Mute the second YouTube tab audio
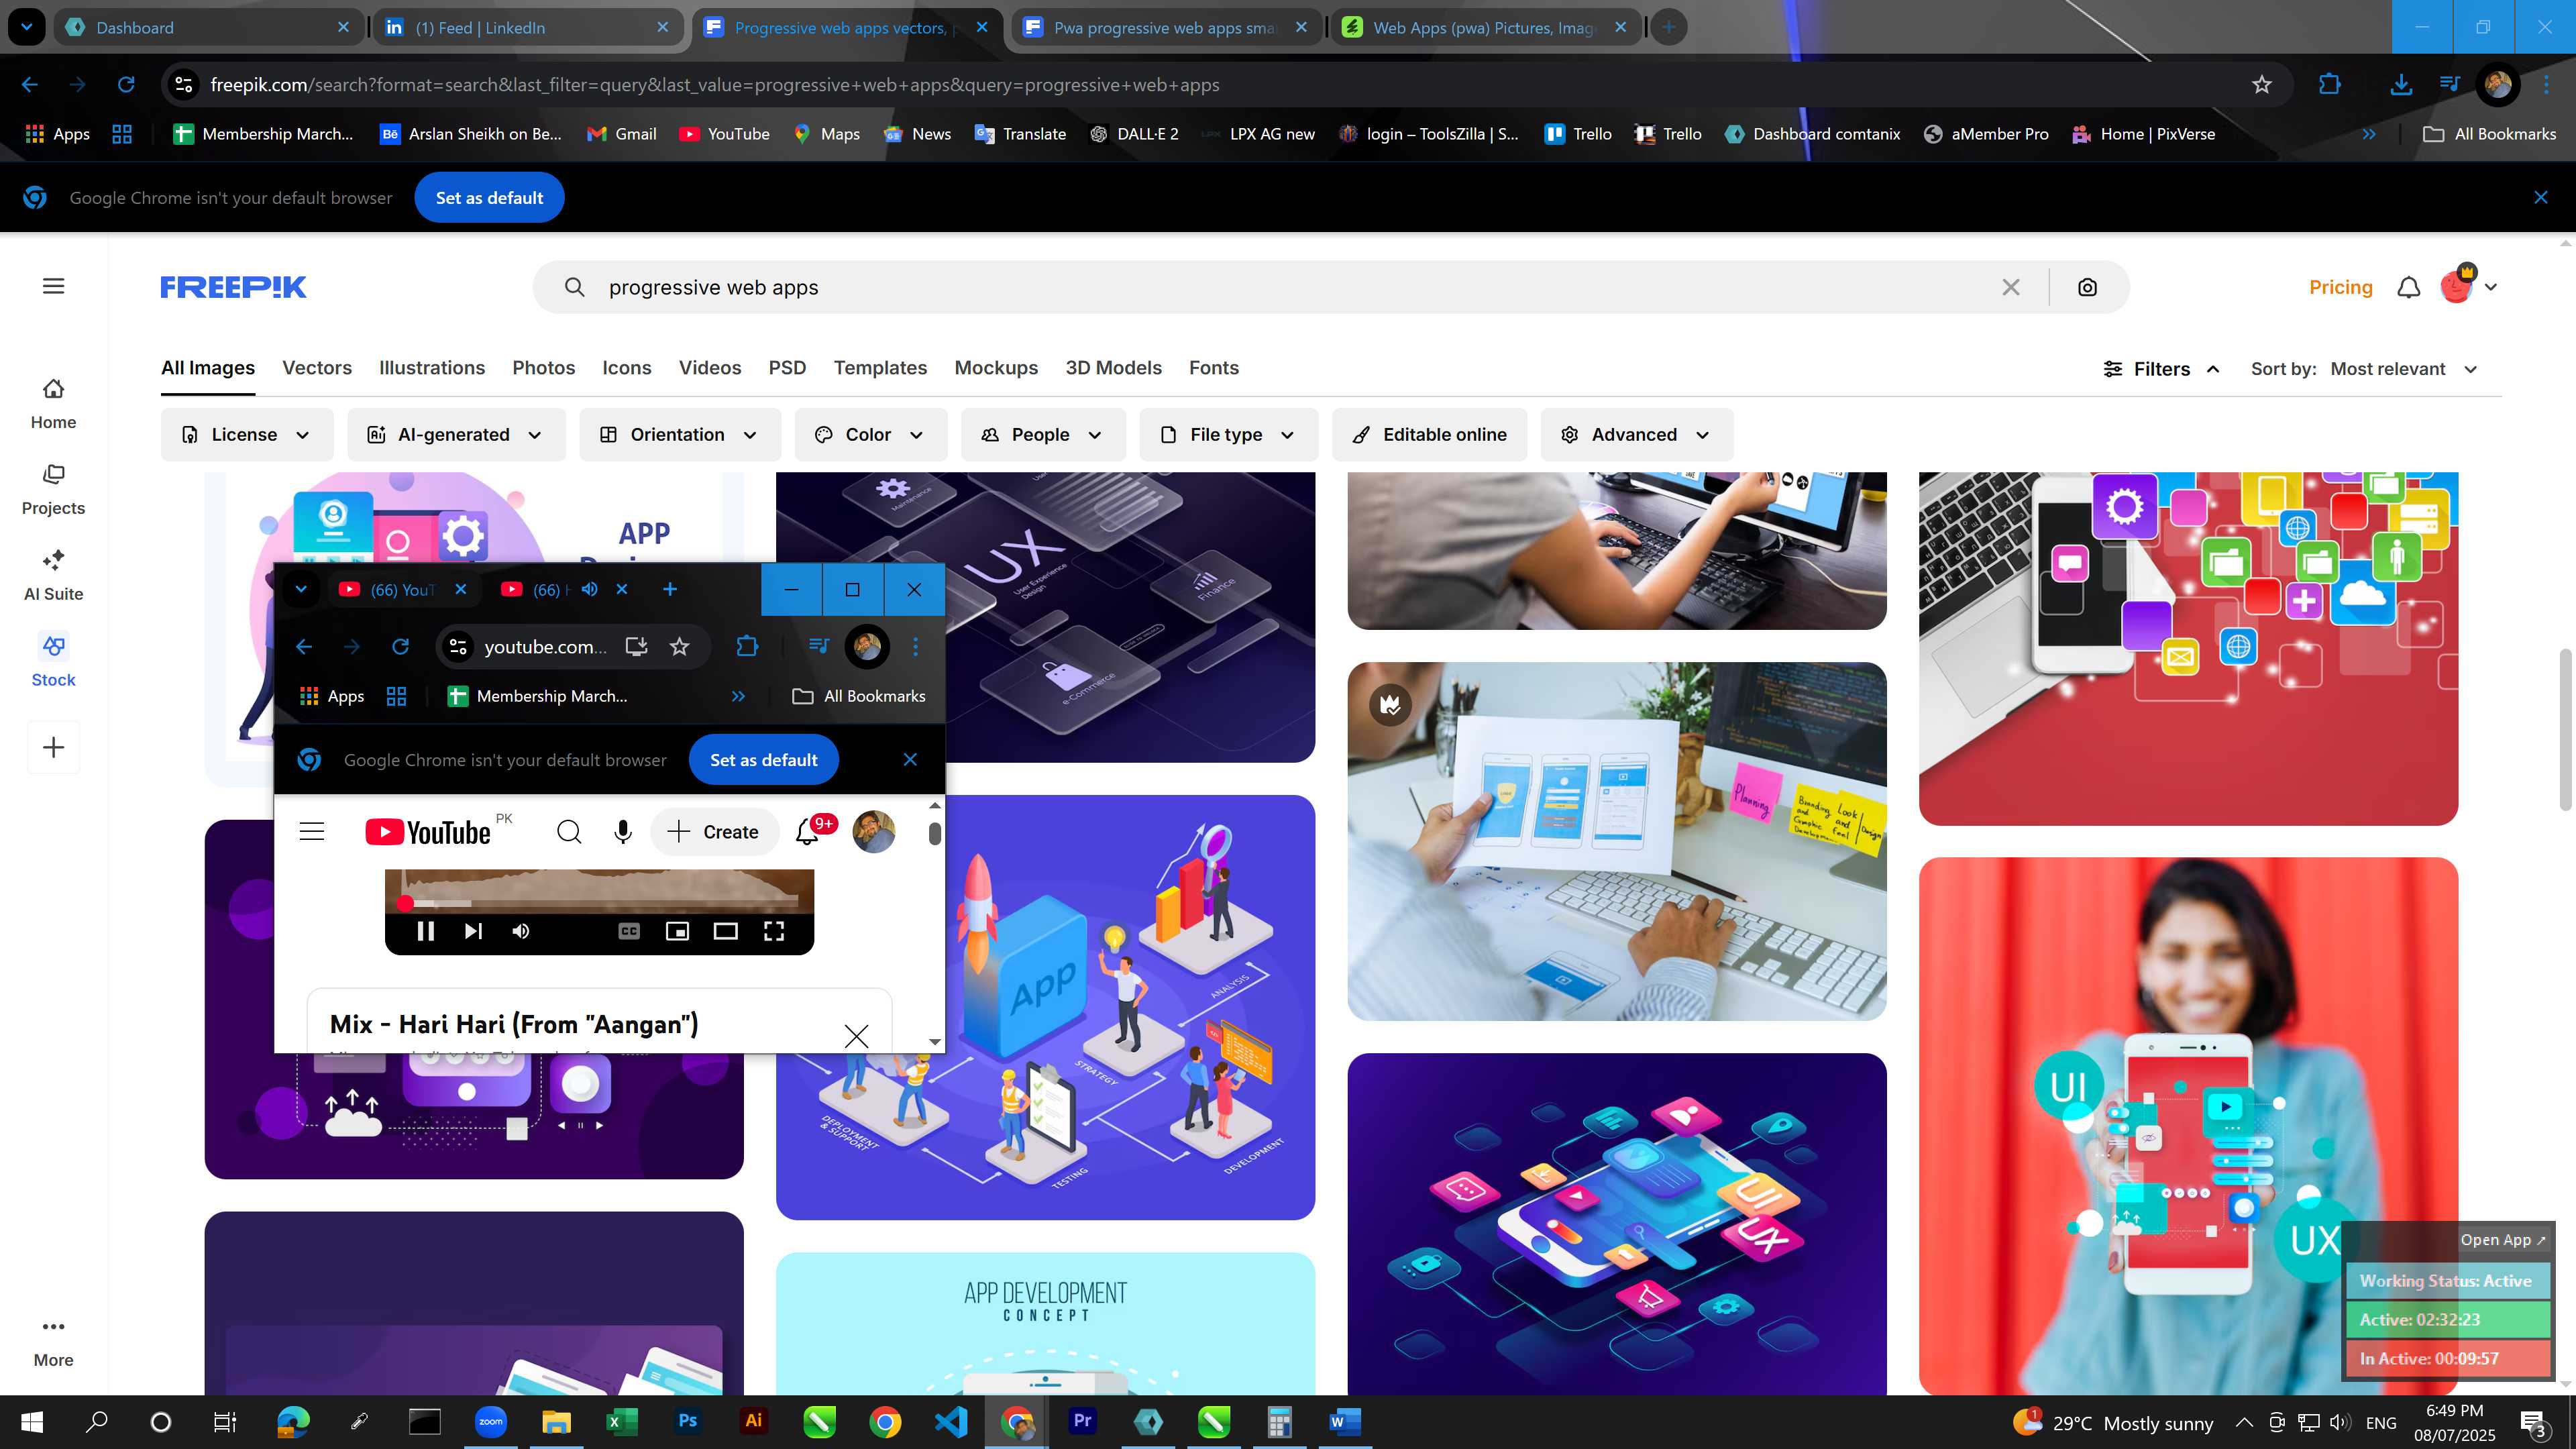The width and height of the screenshot is (2576, 1449). [590, 589]
